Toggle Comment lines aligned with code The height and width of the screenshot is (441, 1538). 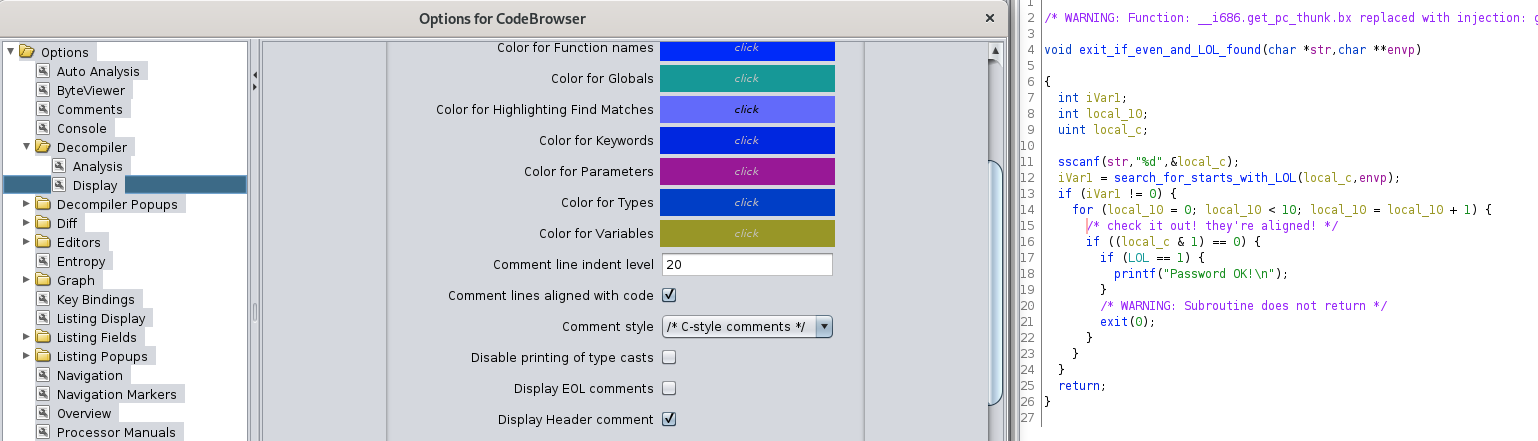669,295
